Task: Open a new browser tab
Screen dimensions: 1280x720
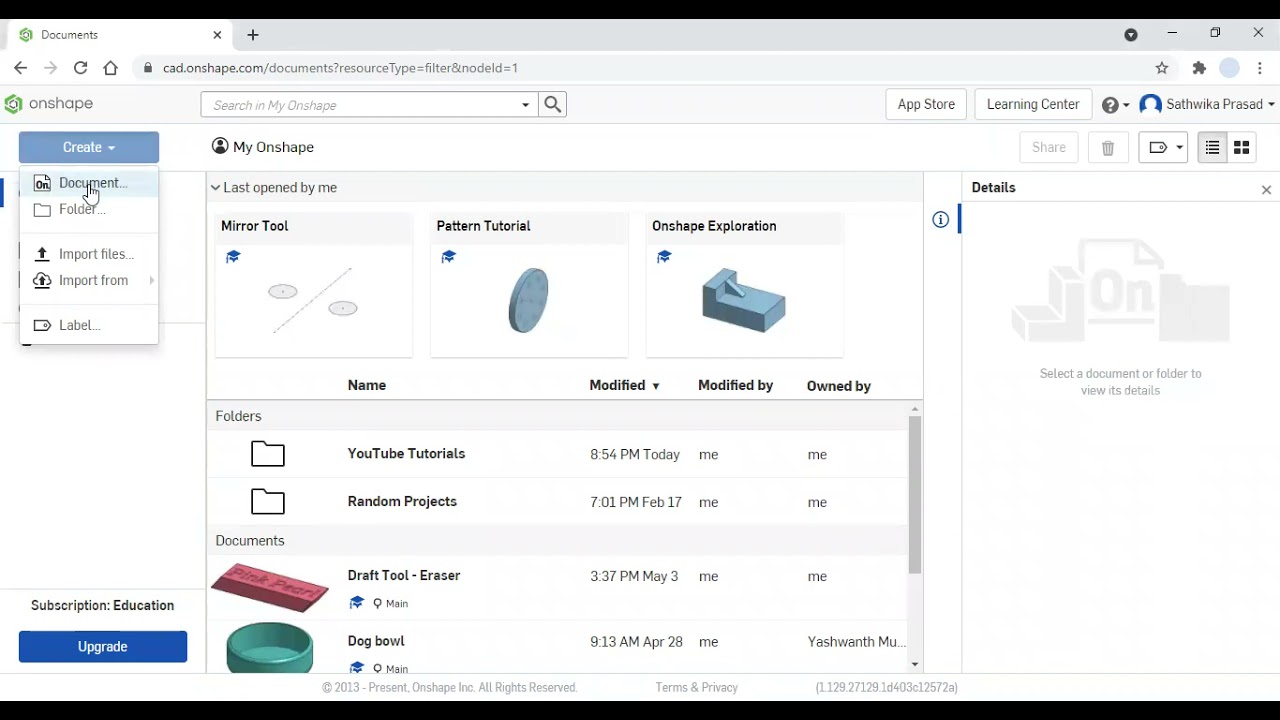Action: pyautogui.click(x=253, y=35)
